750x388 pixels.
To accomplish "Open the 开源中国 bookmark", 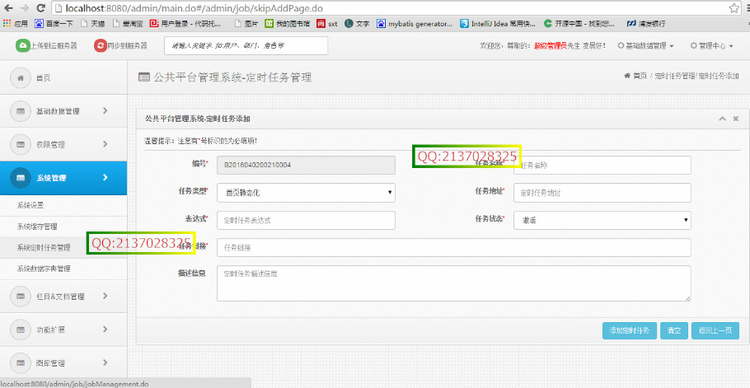I will point(580,23).
